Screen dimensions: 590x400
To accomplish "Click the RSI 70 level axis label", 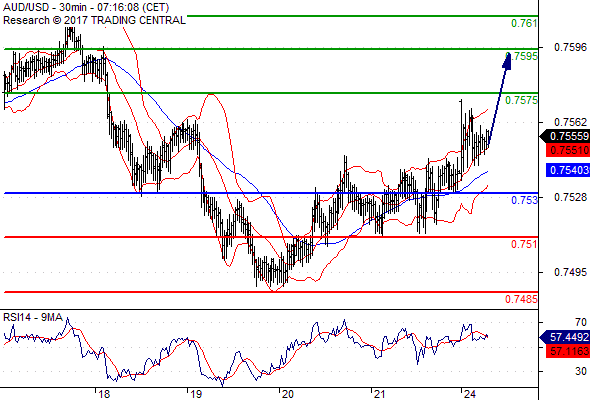I will pyautogui.click(x=581, y=322).
